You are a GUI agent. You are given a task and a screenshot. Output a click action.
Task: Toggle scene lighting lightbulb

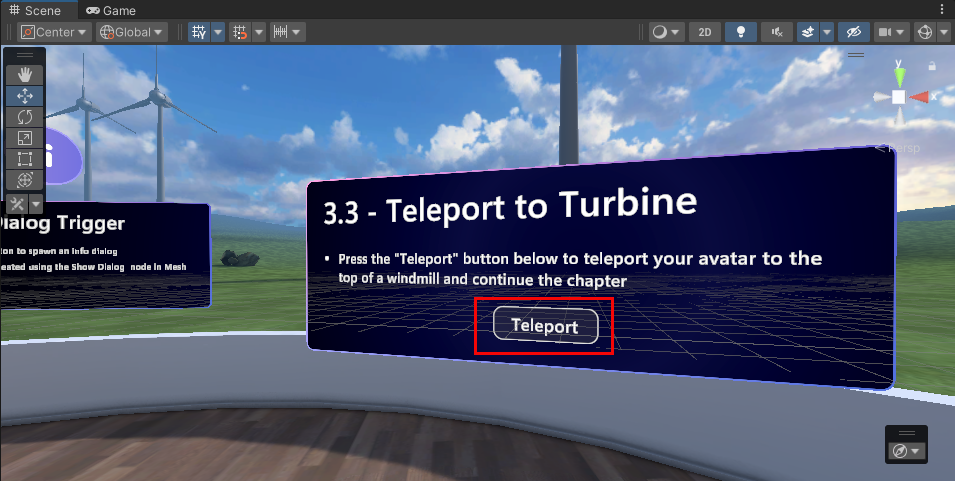(x=741, y=32)
